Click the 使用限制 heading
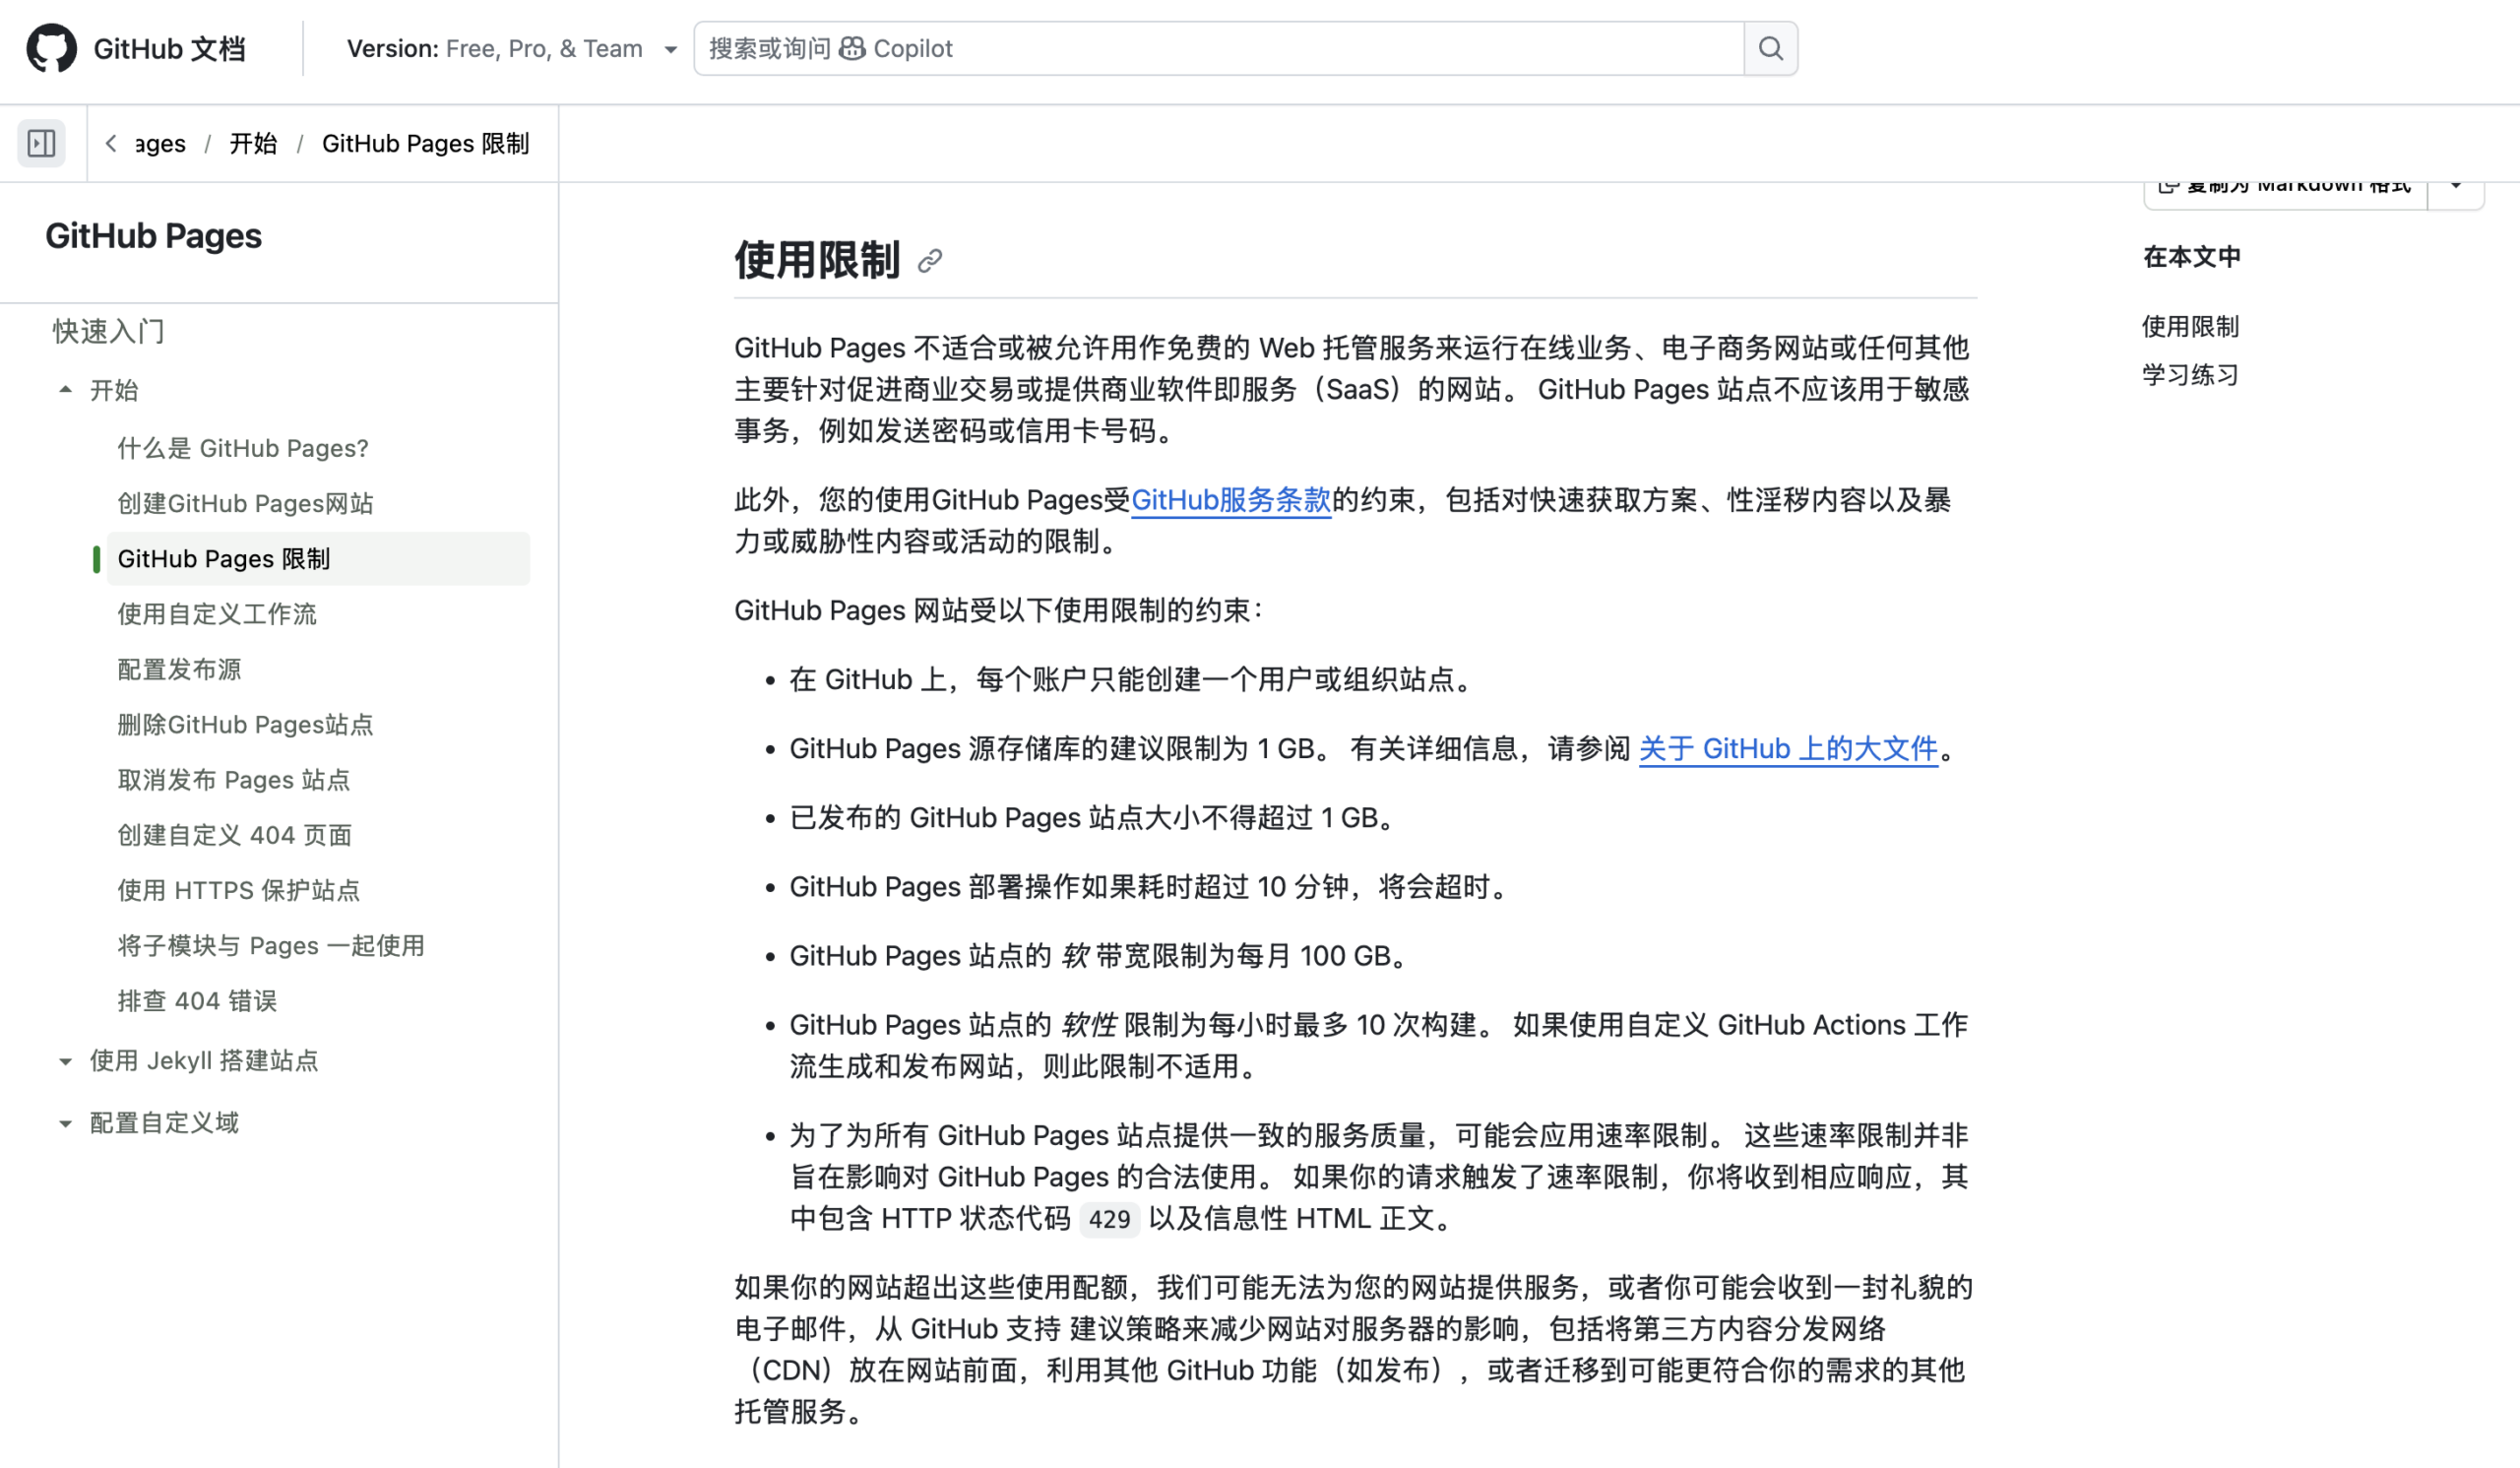Image resolution: width=2520 pixels, height=1468 pixels. click(817, 260)
